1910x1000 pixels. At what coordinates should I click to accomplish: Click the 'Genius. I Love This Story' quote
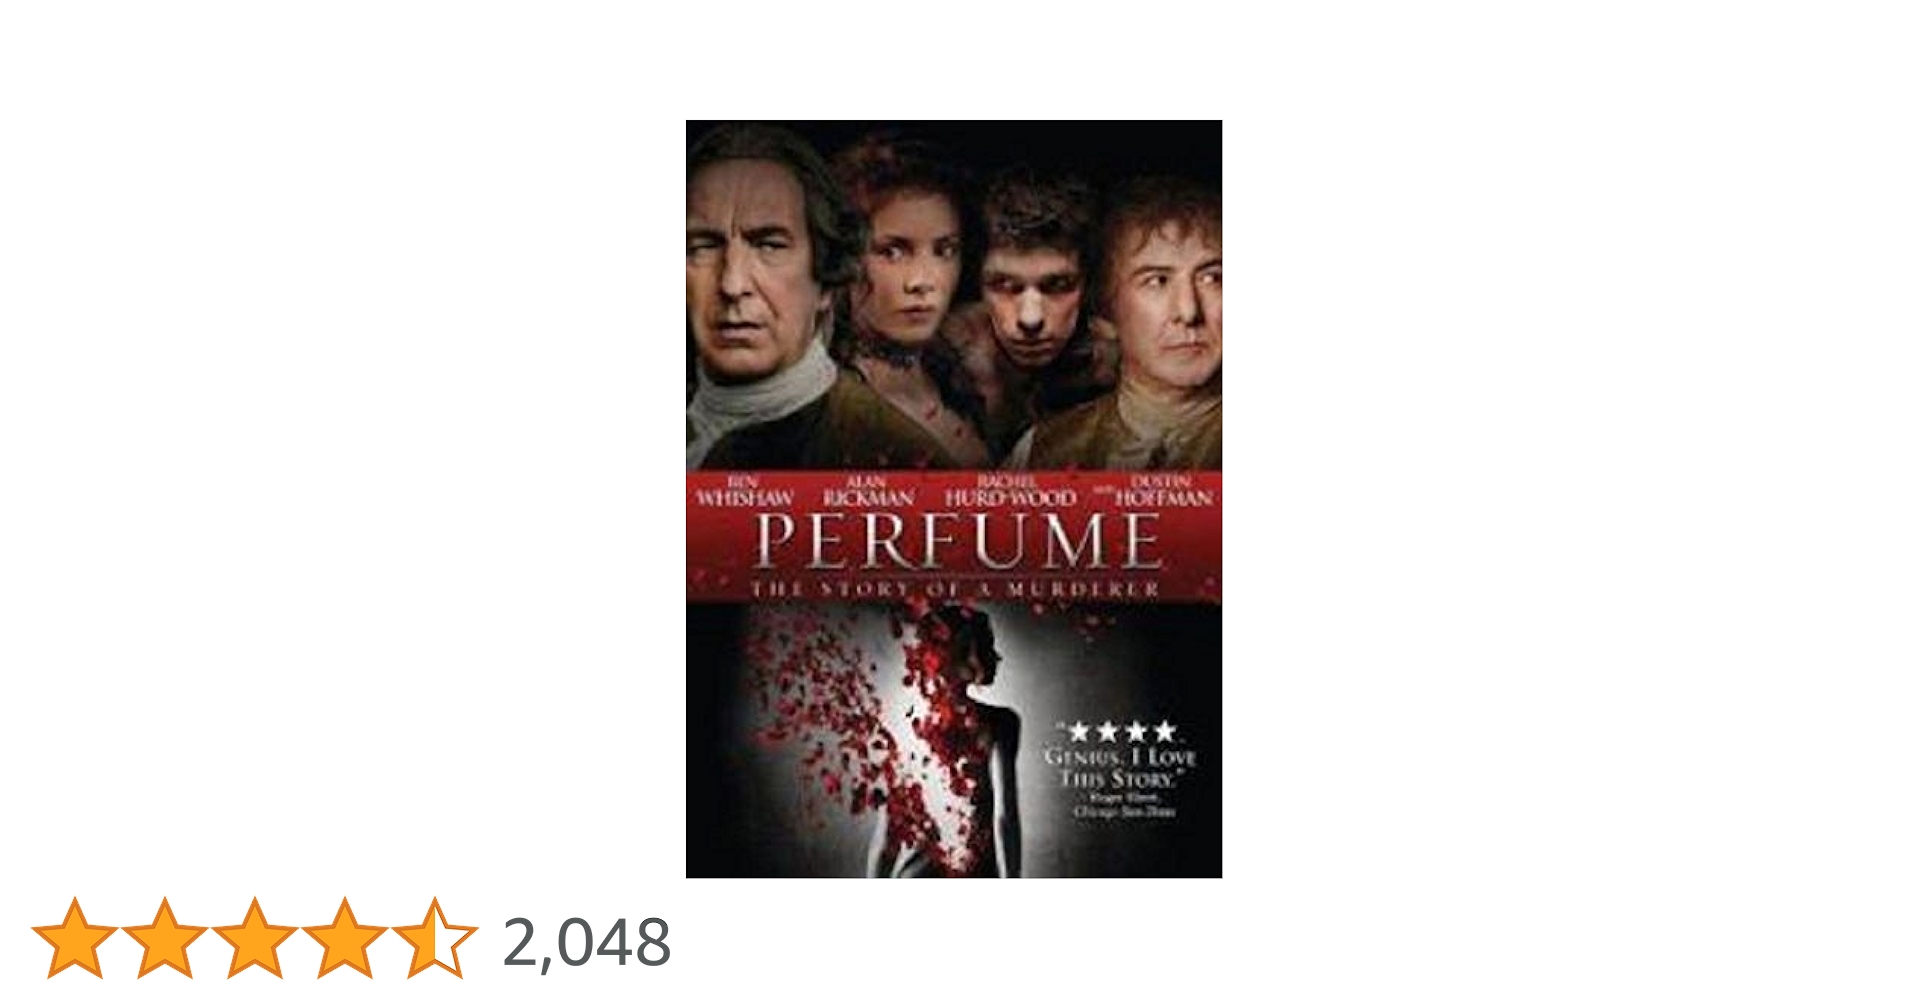coord(1120,767)
